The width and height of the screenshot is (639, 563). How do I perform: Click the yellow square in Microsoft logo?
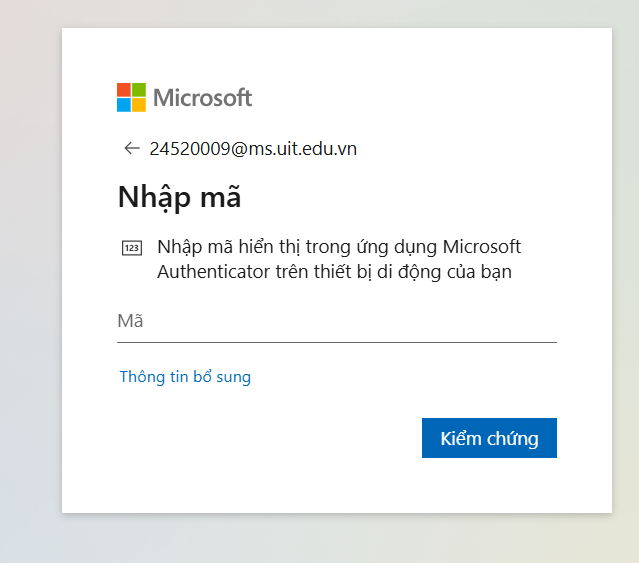pyautogui.click(x=139, y=105)
